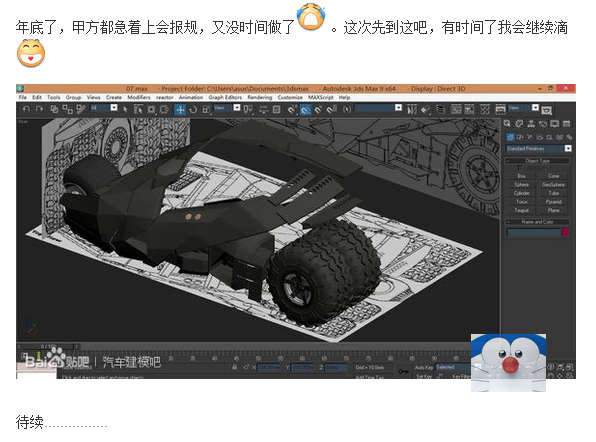This screenshot has height=442, width=596.
Task: Open the Customize menu
Action: tap(290, 97)
